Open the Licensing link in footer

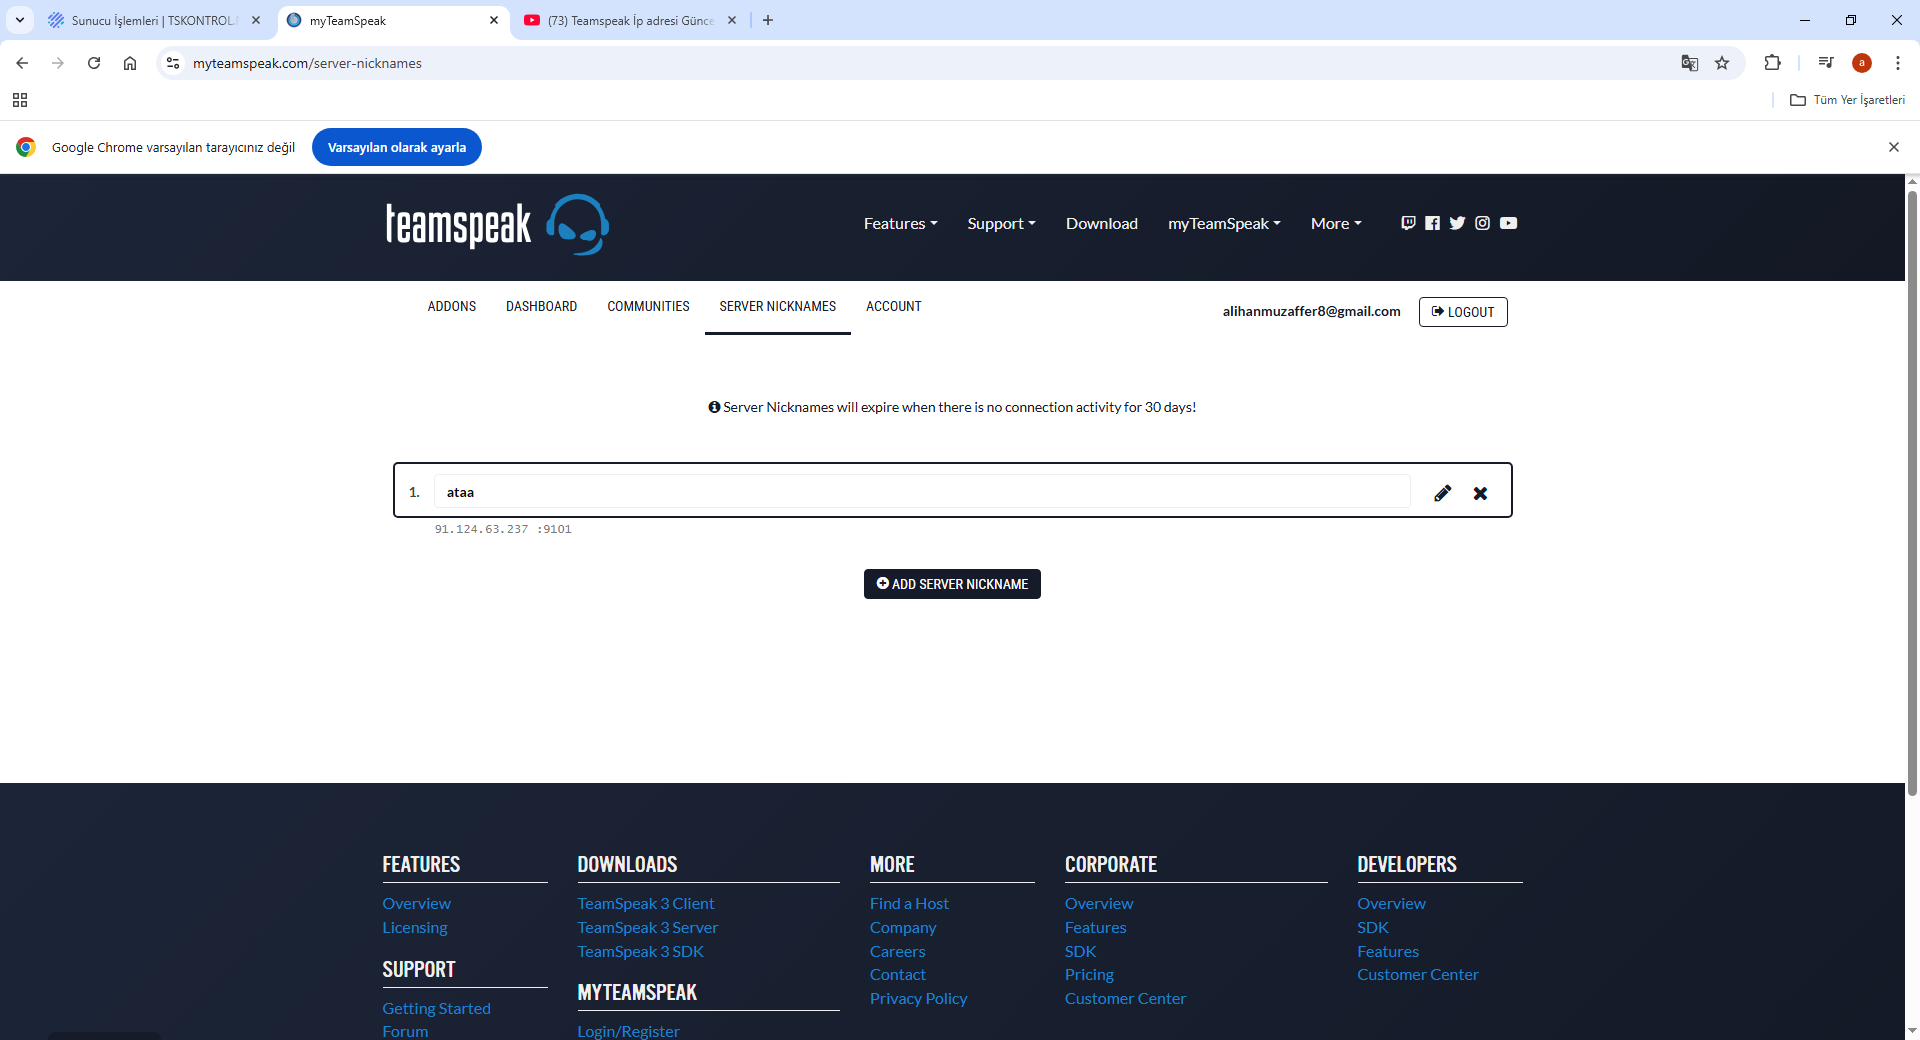tap(415, 928)
